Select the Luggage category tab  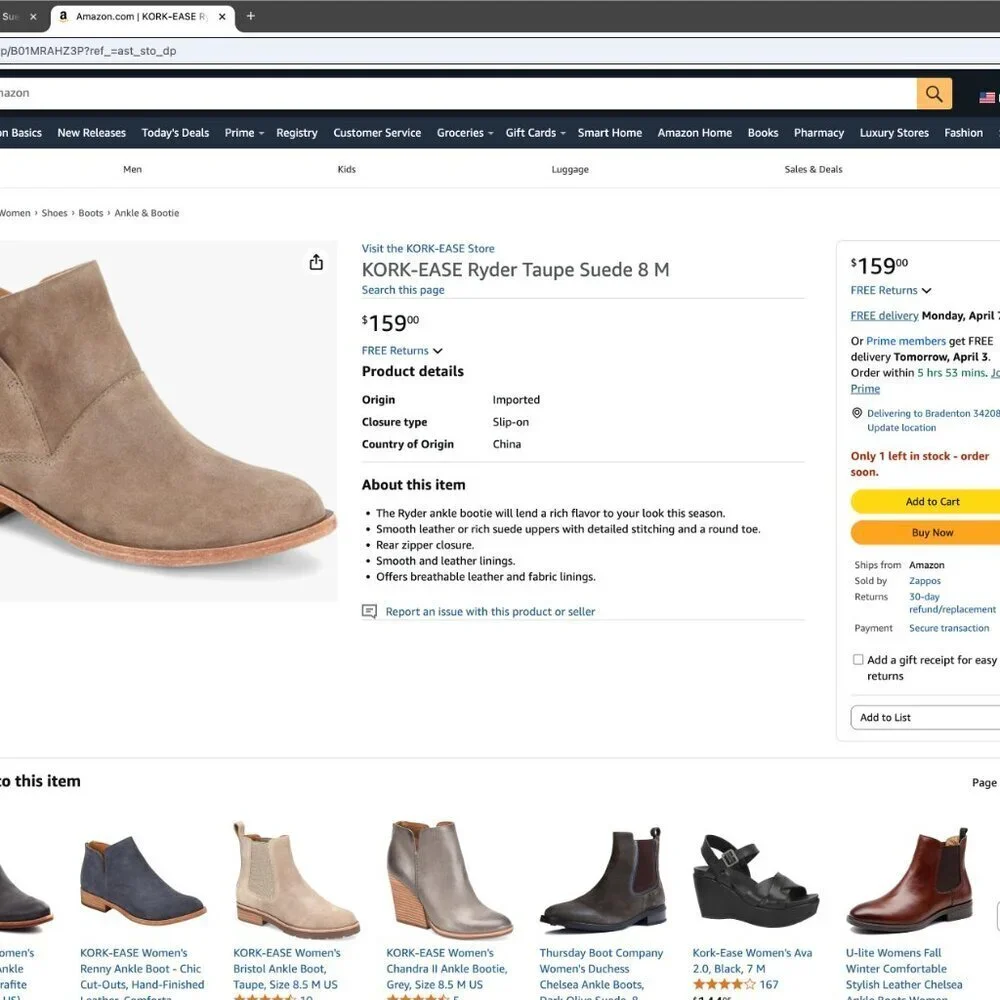[x=570, y=170]
